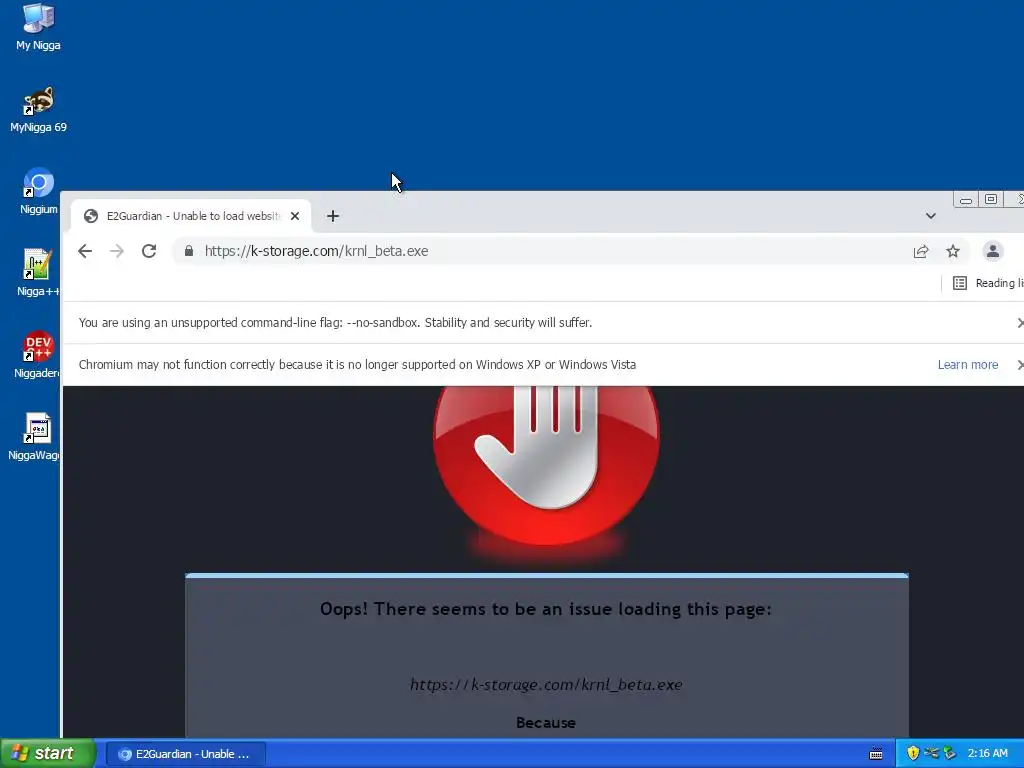Open the security shield tray icon
This screenshot has width=1024, height=768.
[913, 753]
